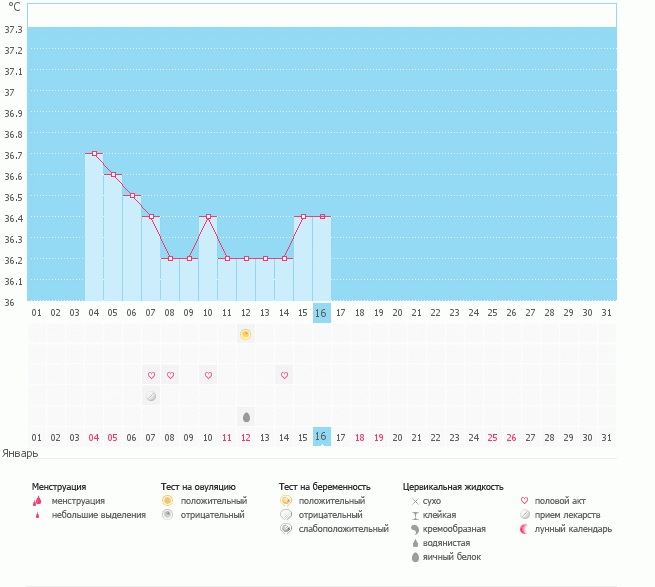
Task: Click the Тест на овуляцию legend heading
Action: pos(198,486)
